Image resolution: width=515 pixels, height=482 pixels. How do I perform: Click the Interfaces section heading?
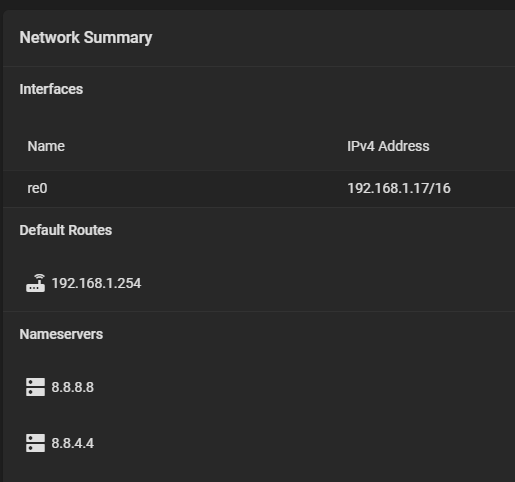click(x=51, y=89)
